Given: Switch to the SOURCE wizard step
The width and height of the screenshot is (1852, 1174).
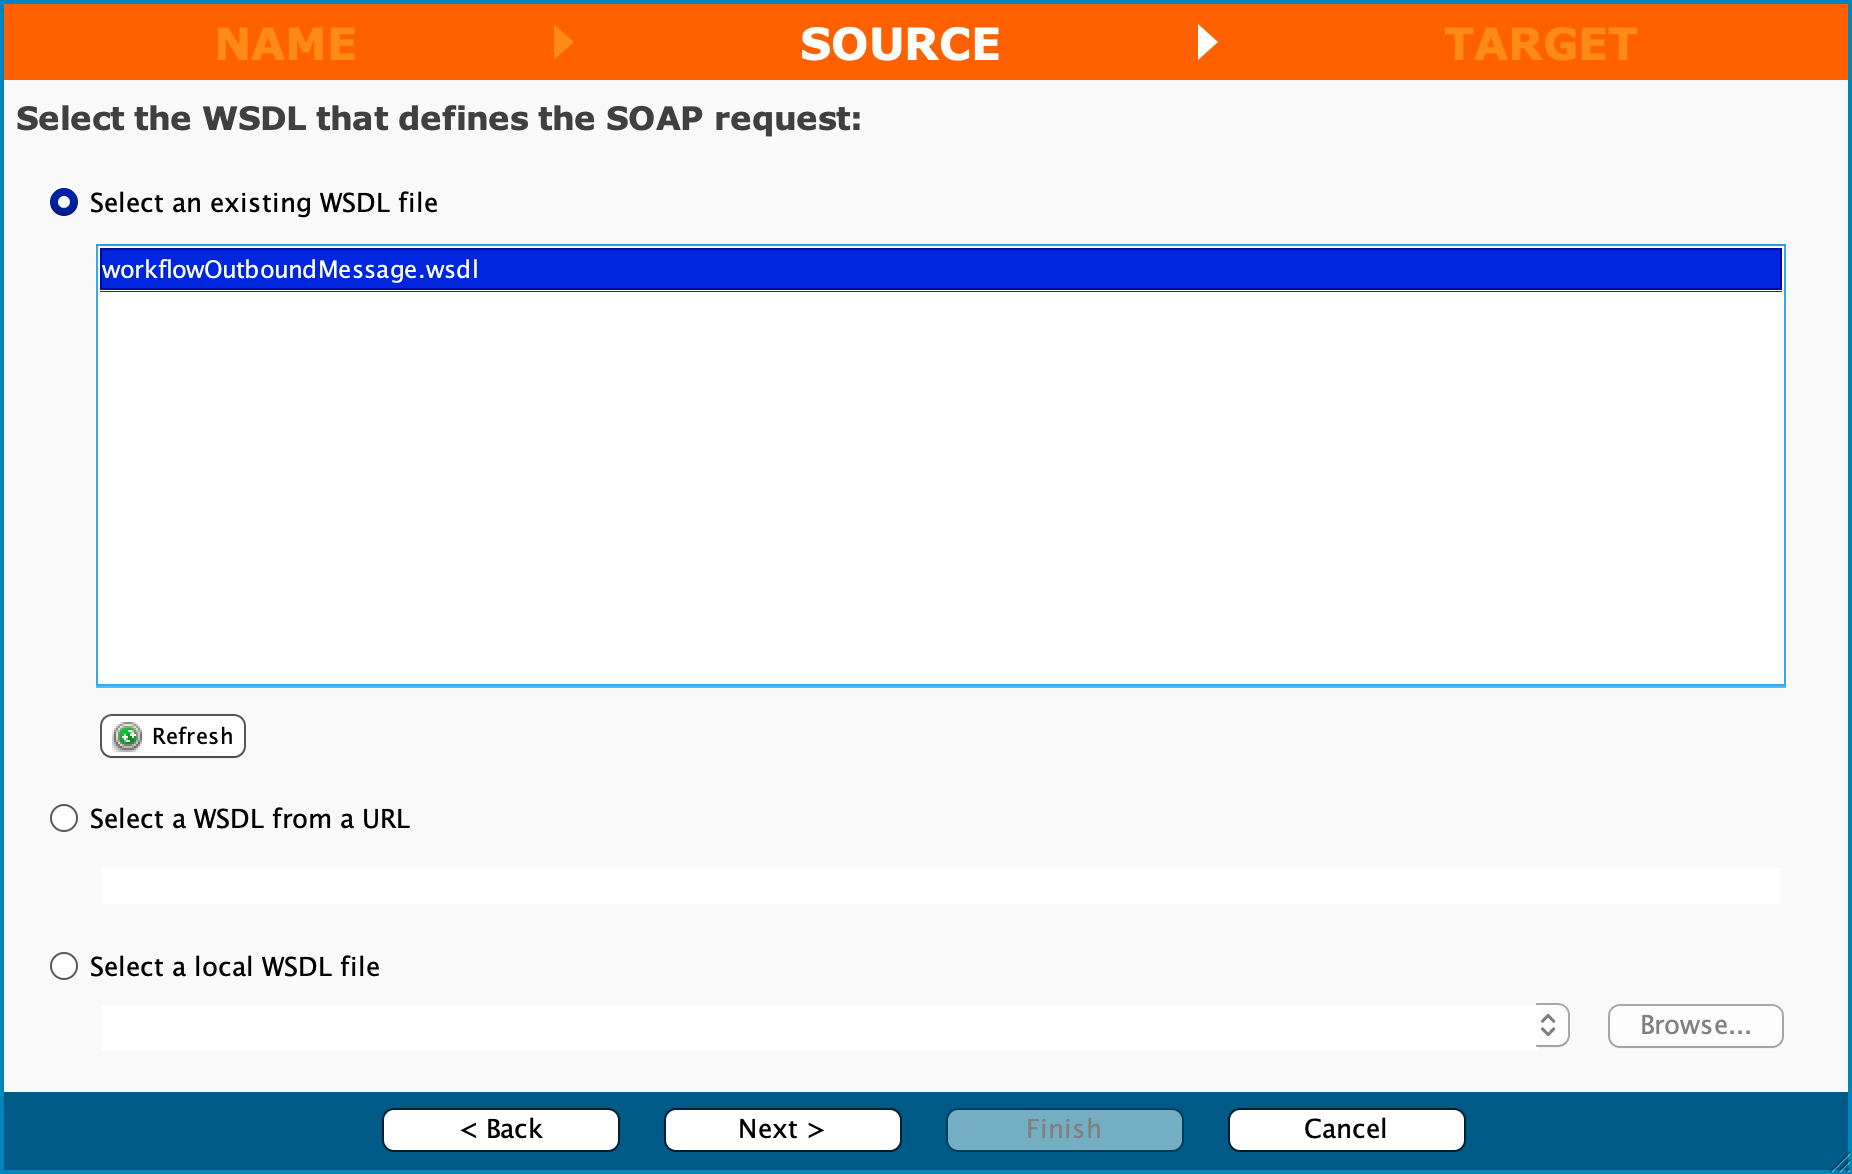Looking at the screenshot, I should (x=900, y=44).
